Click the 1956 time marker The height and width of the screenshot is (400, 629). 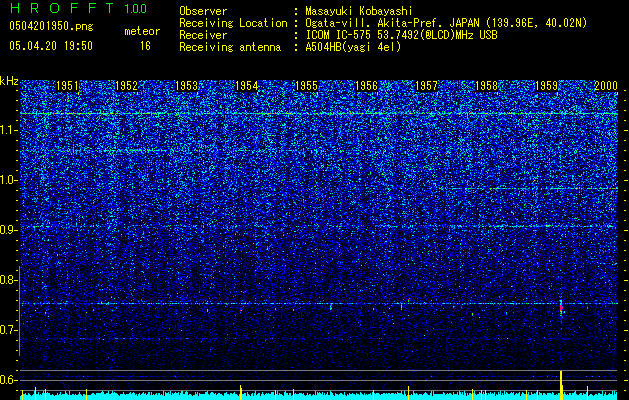pos(366,86)
